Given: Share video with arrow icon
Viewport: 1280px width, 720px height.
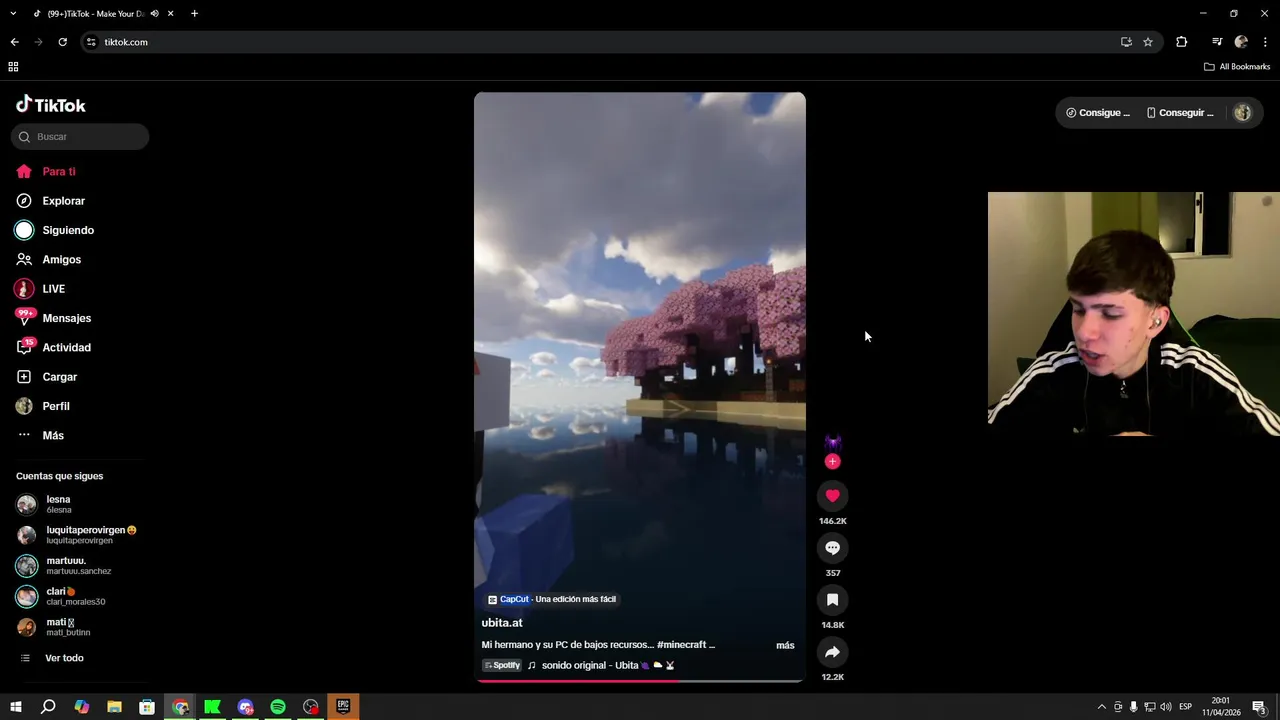Looking at the screenshot, I should click(832, 652).
